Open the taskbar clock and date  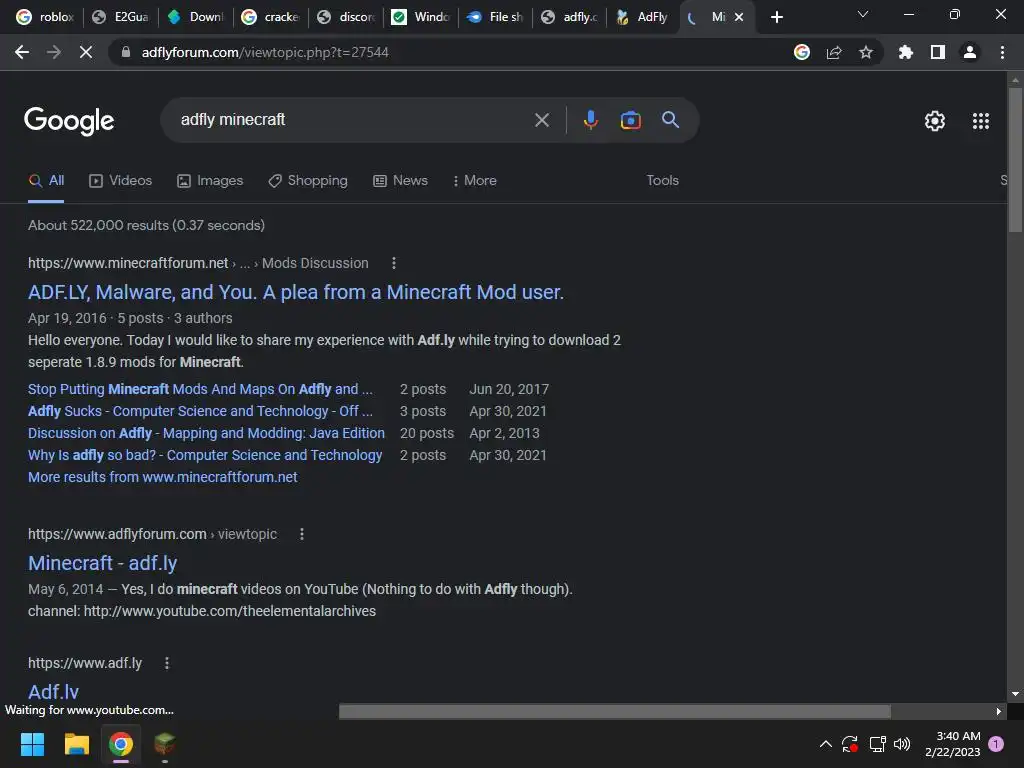[953, 744]
